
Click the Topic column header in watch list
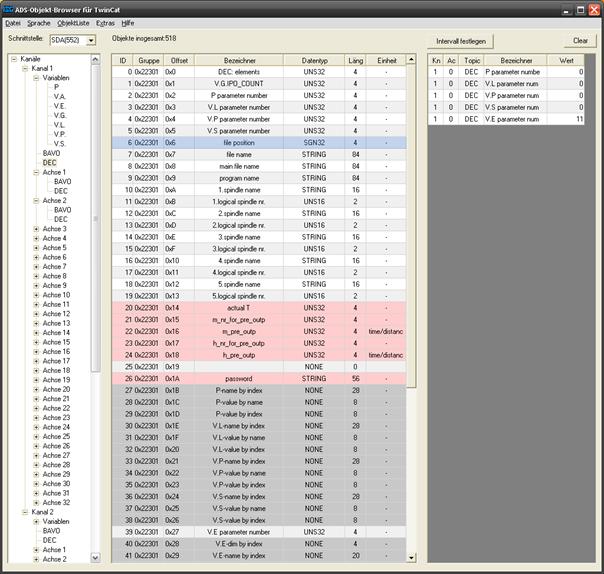click(471, 60)
